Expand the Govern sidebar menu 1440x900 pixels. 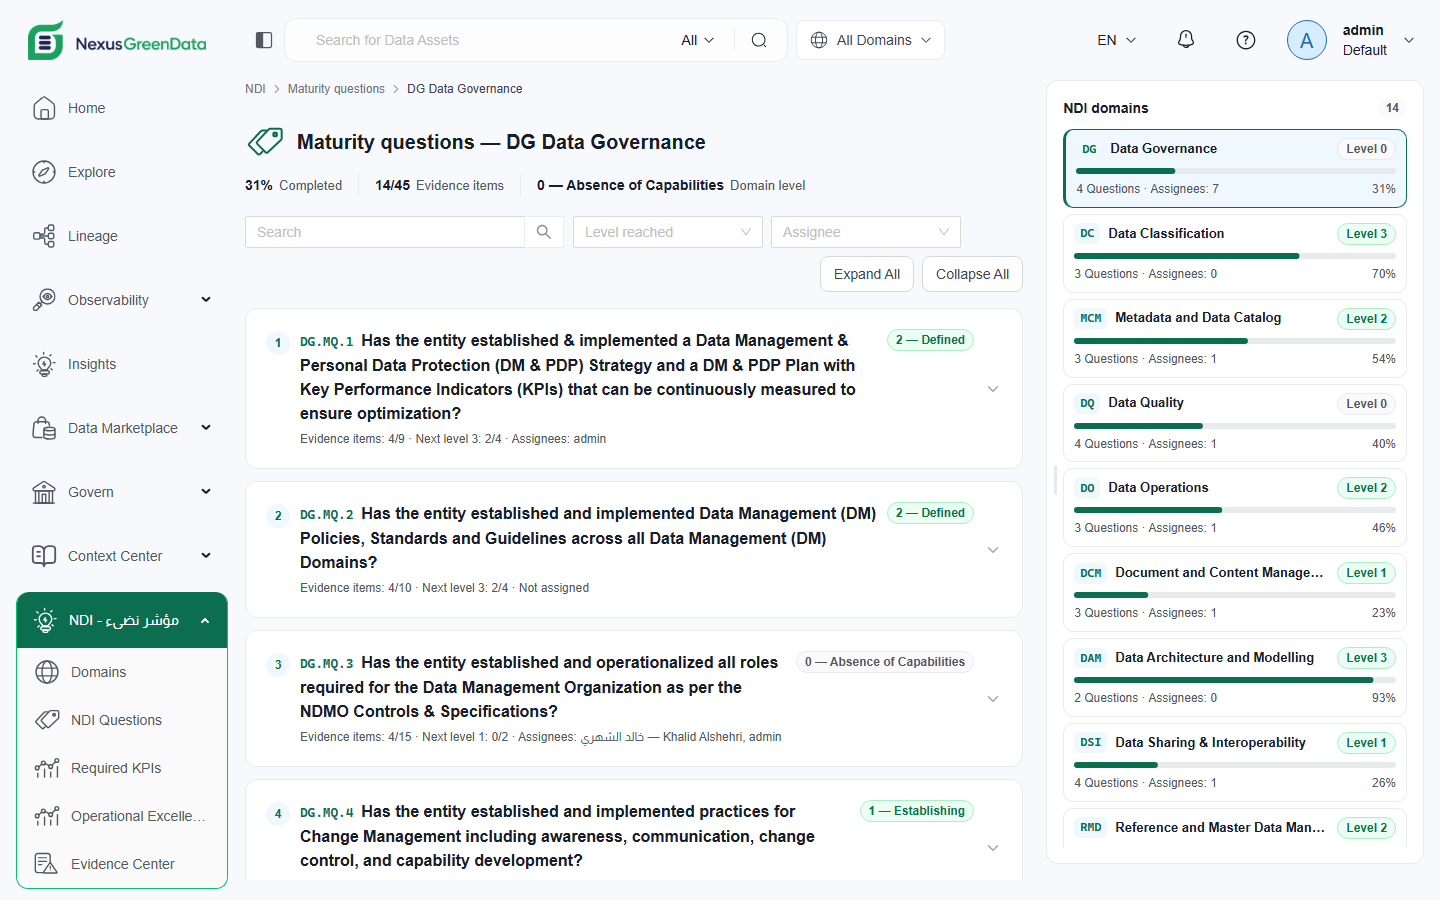pos(122,492)
